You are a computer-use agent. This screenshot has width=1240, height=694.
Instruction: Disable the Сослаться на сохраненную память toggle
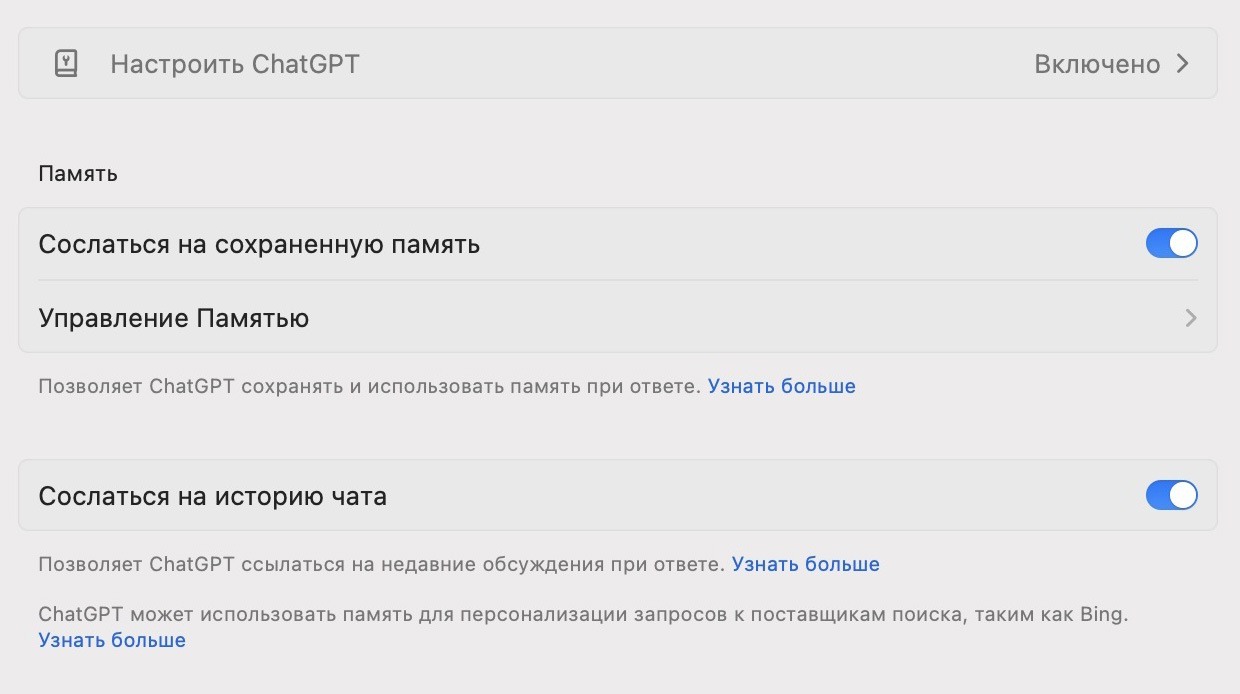pos(1171,244)
